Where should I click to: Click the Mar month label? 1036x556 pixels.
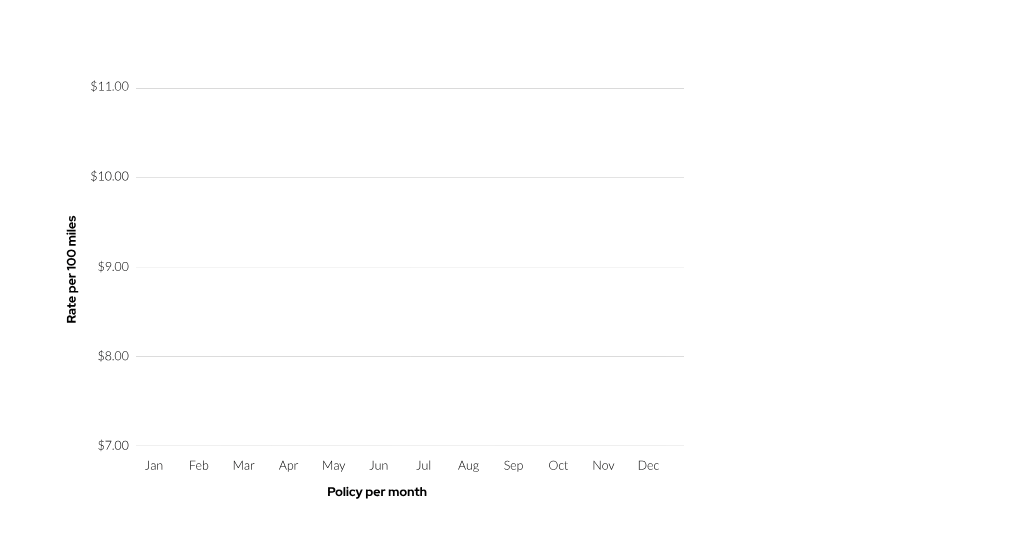click(x=243, y=466)
